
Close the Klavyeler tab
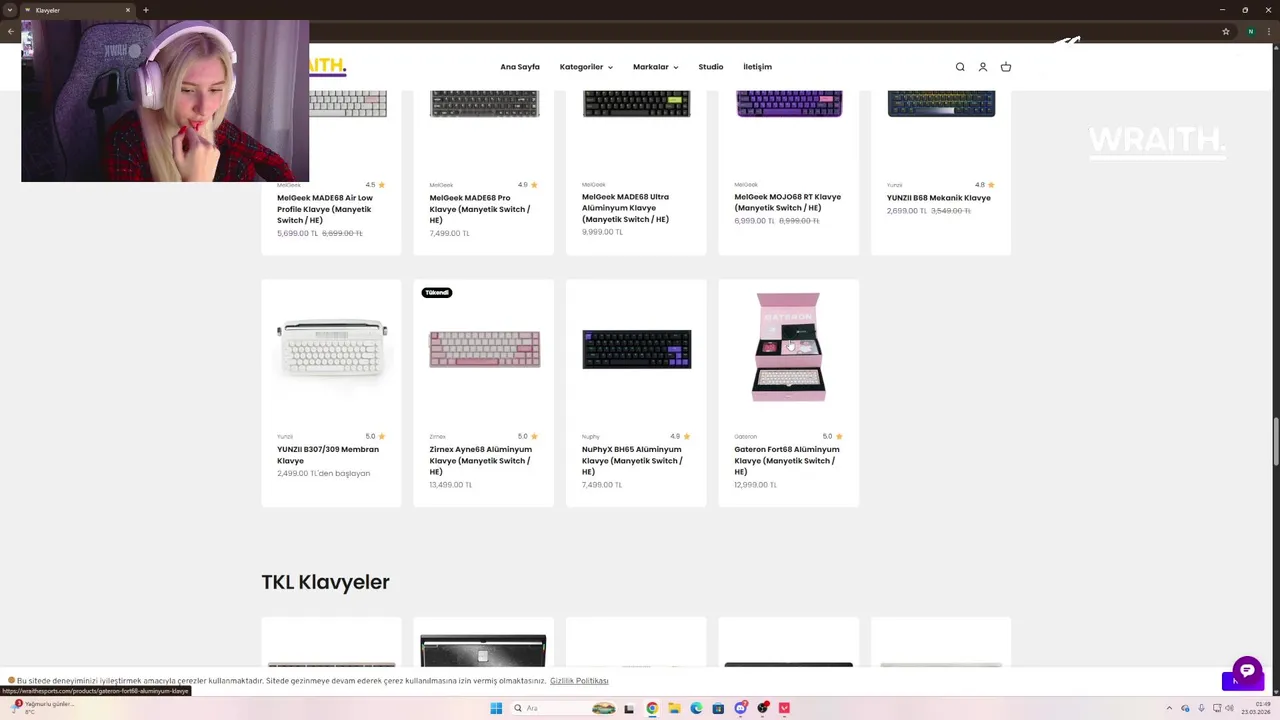pyautogui.click(x=128, y=10)
